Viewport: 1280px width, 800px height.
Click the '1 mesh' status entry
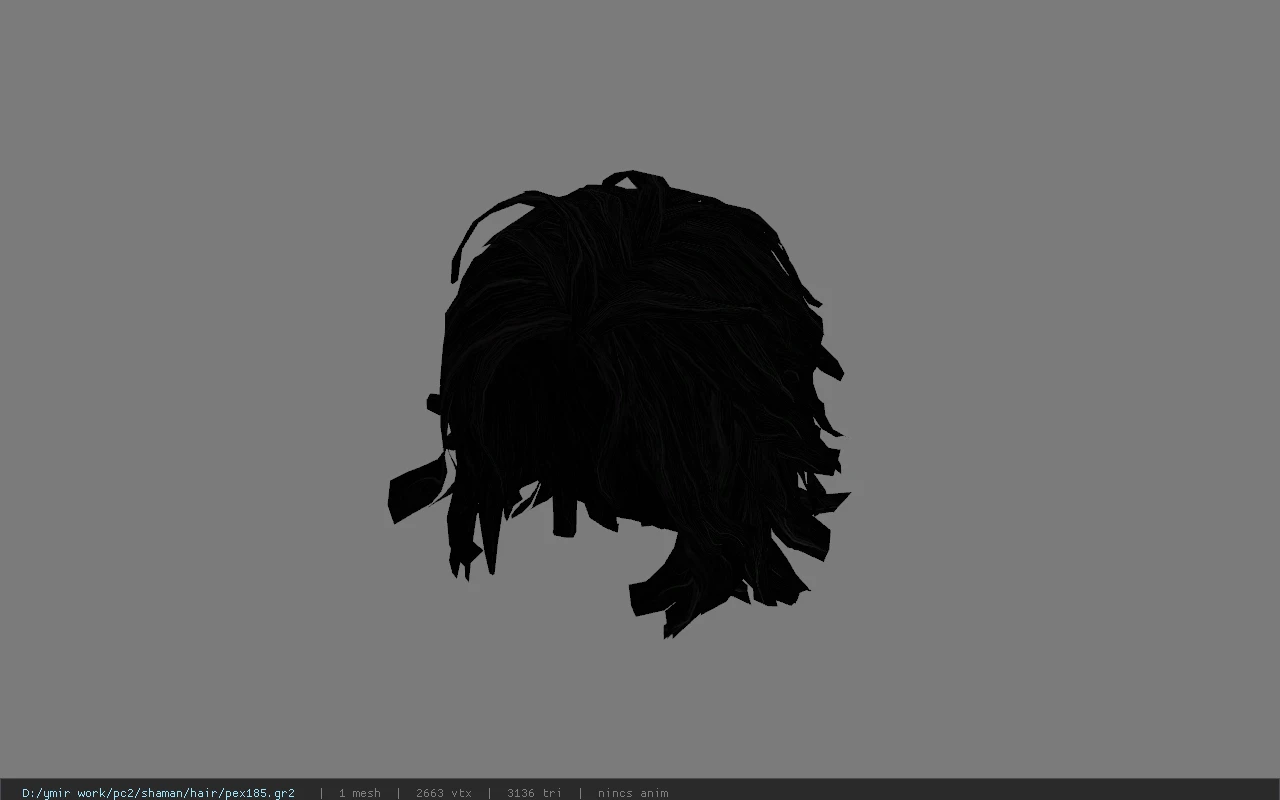[x=359, y=793]
